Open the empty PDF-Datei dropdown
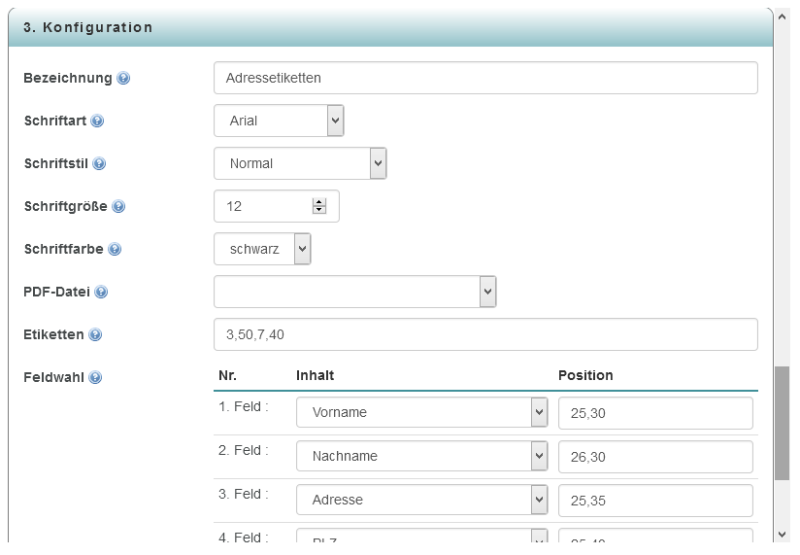Screen dimensions: 800x555 [x=356, y=291]
